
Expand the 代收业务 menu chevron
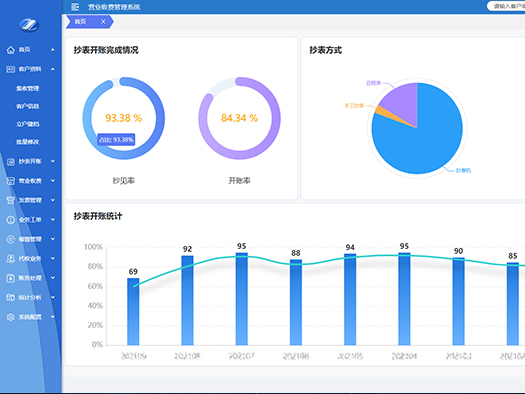point(53,258)
